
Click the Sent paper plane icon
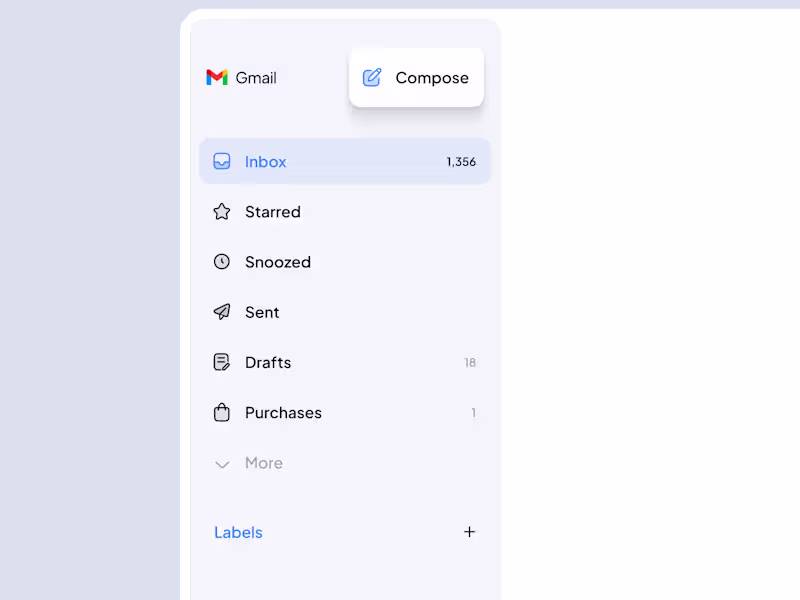[222, 312]
